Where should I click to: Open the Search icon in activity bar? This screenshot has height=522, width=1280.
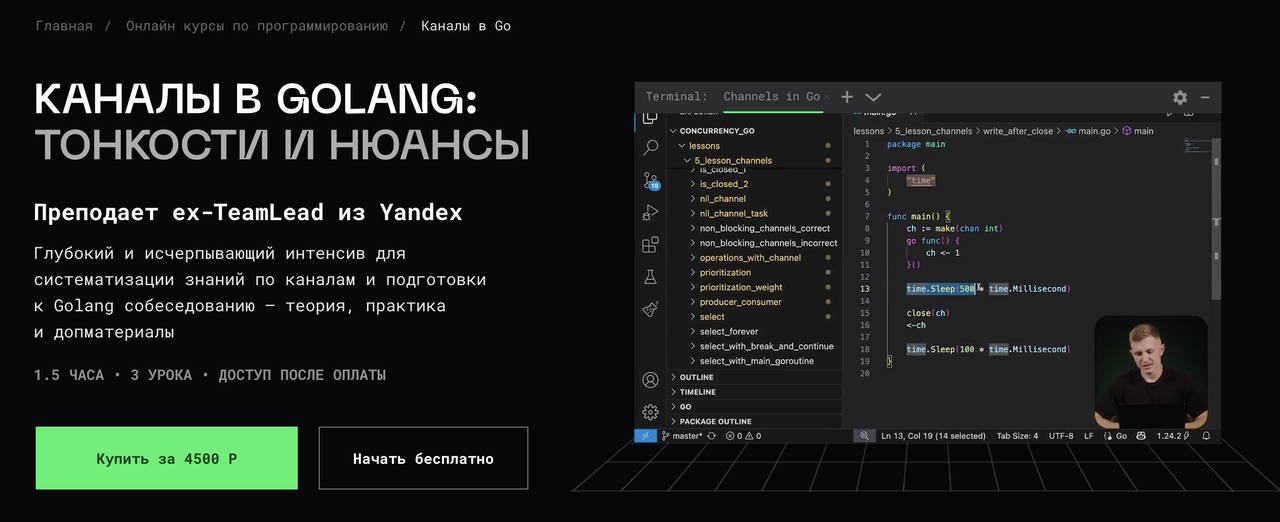(651, 148)
